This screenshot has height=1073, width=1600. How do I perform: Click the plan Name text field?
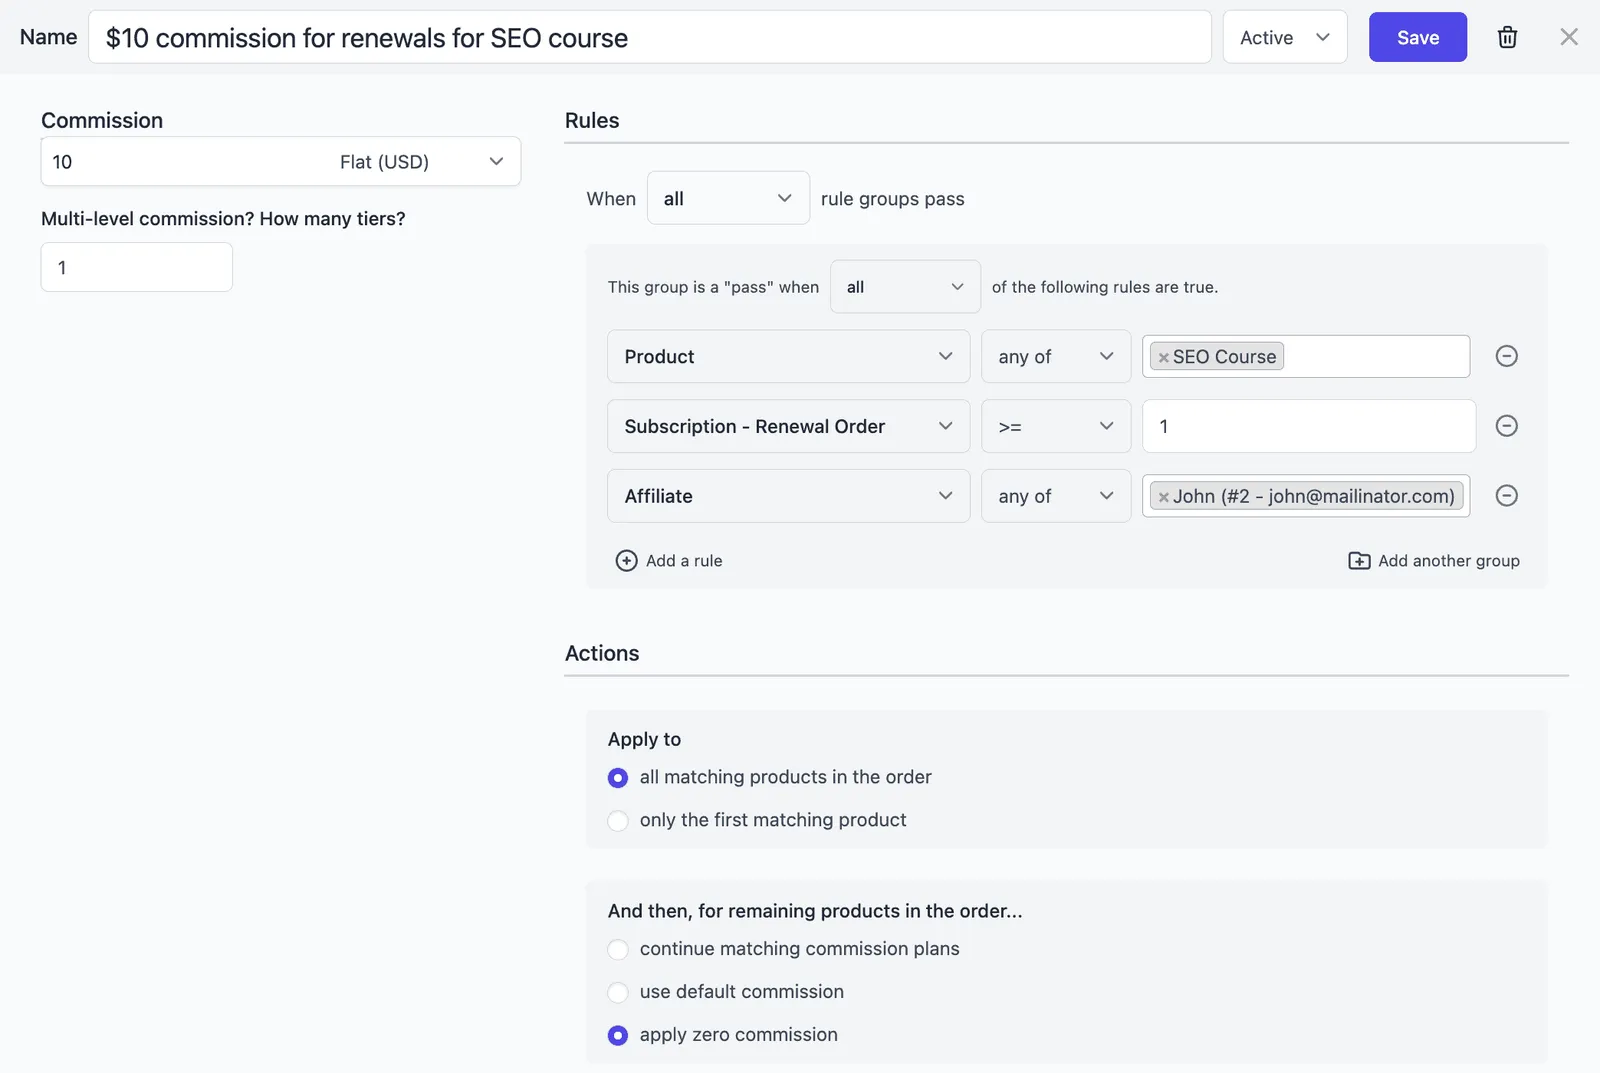tap(650, 37)
